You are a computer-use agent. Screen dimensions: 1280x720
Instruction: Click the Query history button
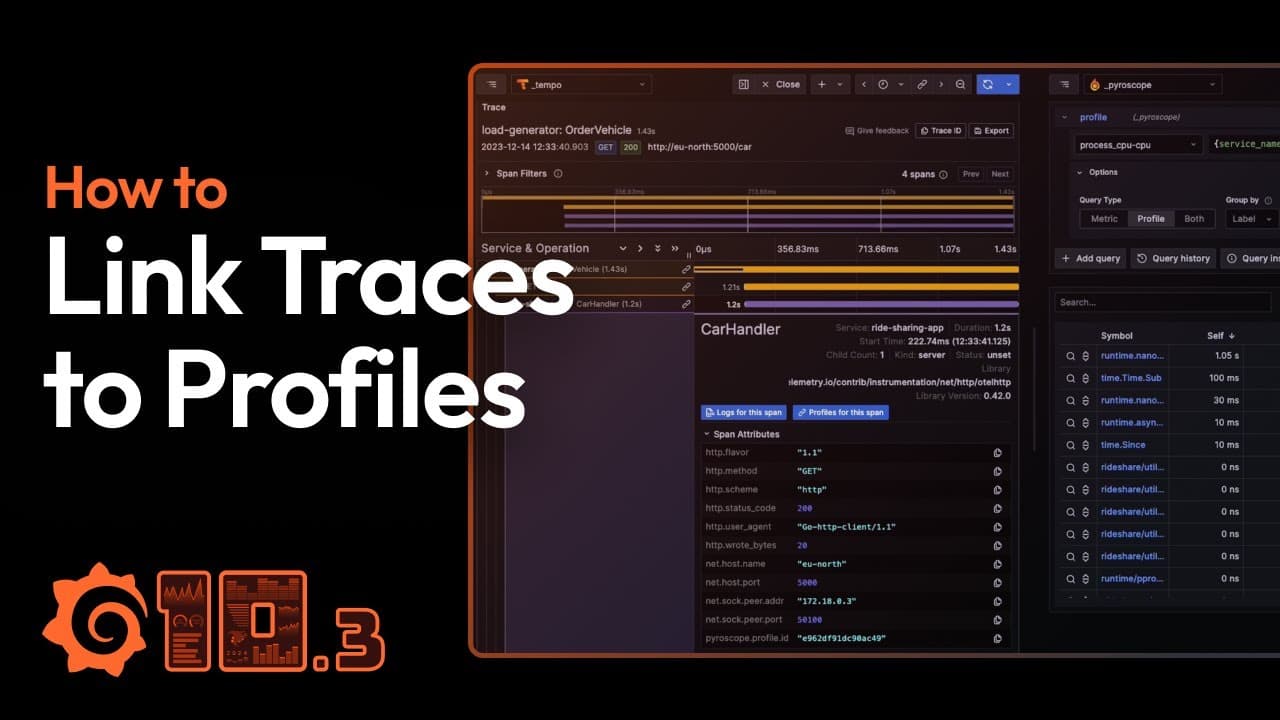pyautogui.click(x=1174, y=258)
